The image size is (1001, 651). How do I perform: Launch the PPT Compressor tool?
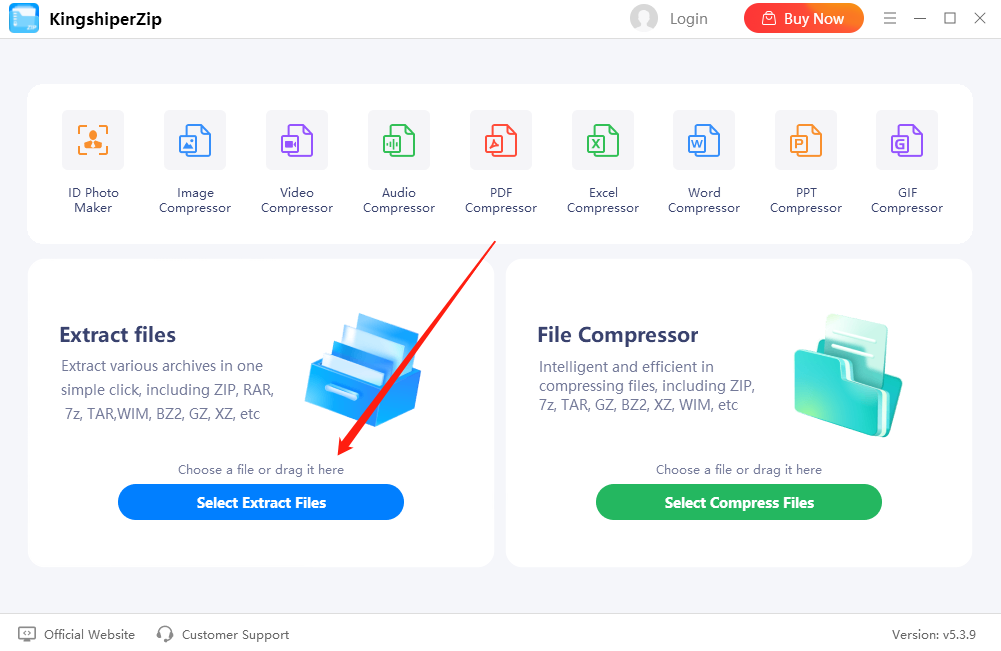pos(806,141)
